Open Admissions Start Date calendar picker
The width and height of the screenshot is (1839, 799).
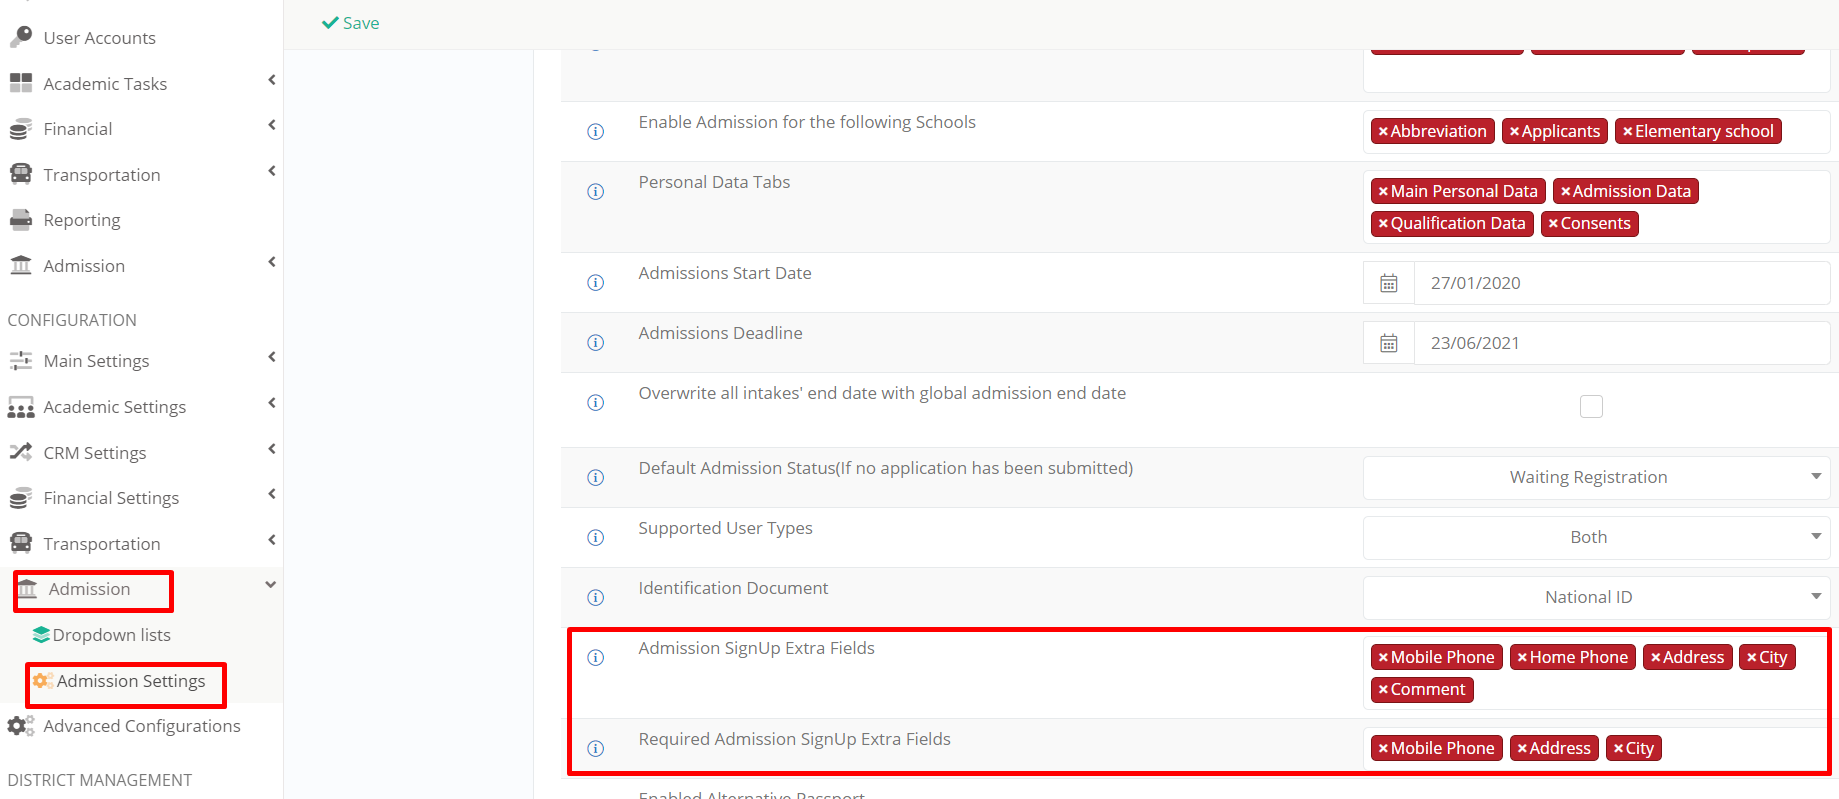(1389, 283)
